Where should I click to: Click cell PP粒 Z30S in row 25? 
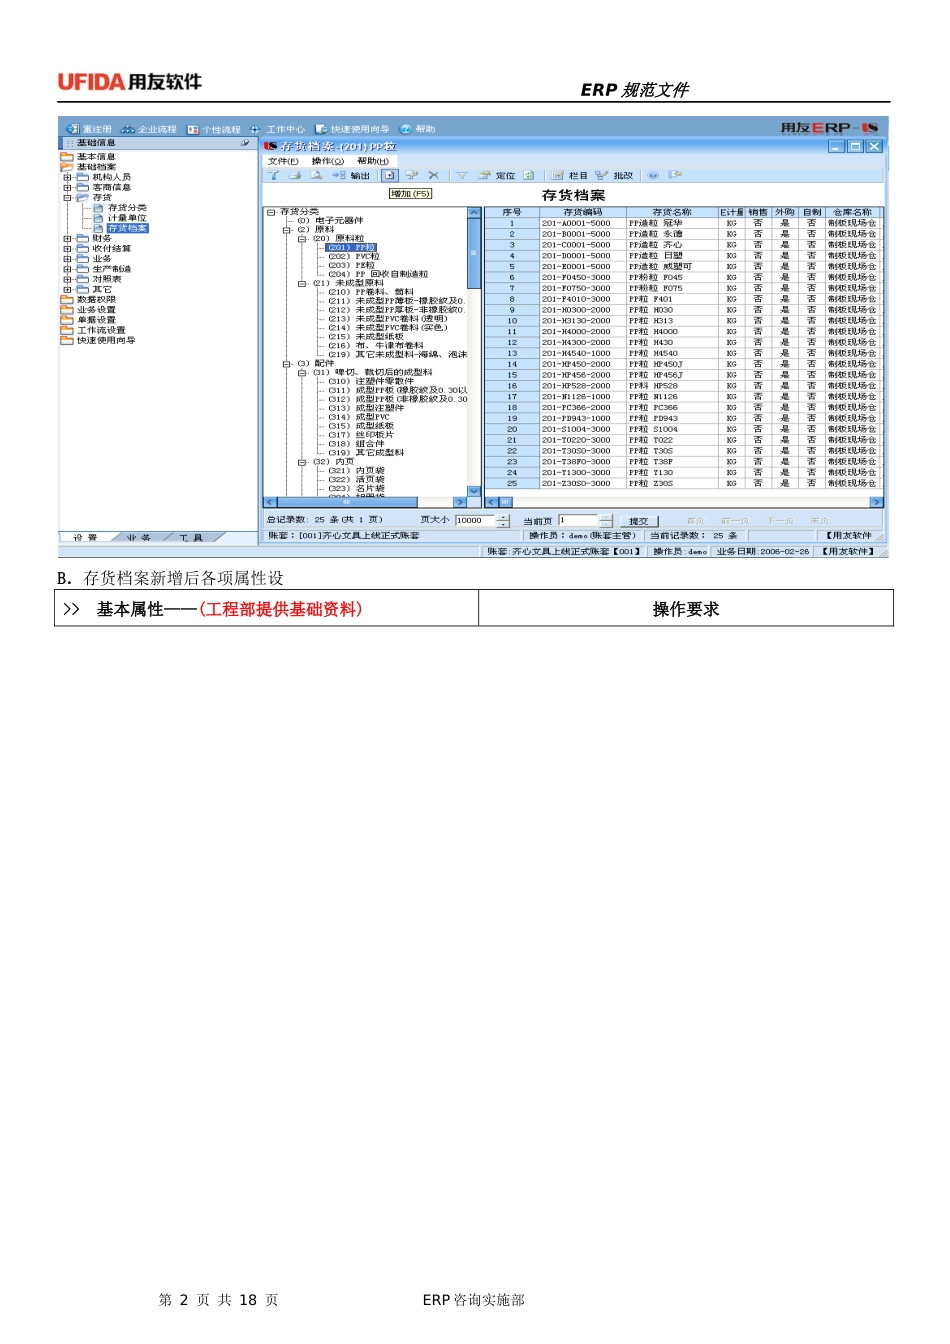pyautogui.click(x=672, y=483)
